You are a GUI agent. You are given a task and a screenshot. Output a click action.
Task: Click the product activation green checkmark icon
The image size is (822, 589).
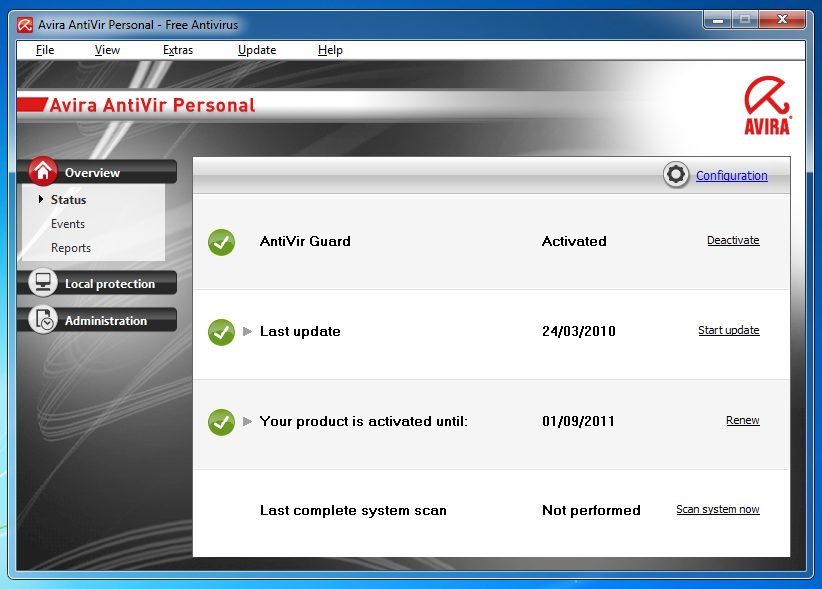221,422
